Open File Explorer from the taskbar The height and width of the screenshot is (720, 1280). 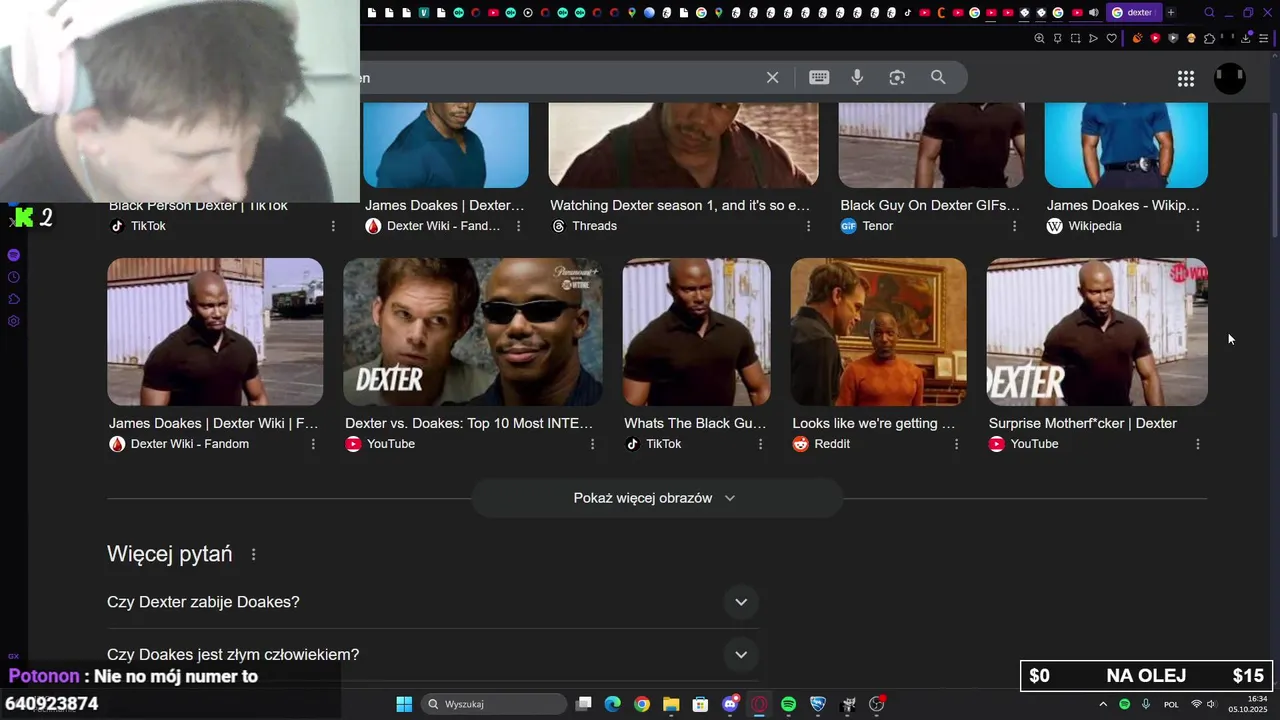click(x=671, y=704)
